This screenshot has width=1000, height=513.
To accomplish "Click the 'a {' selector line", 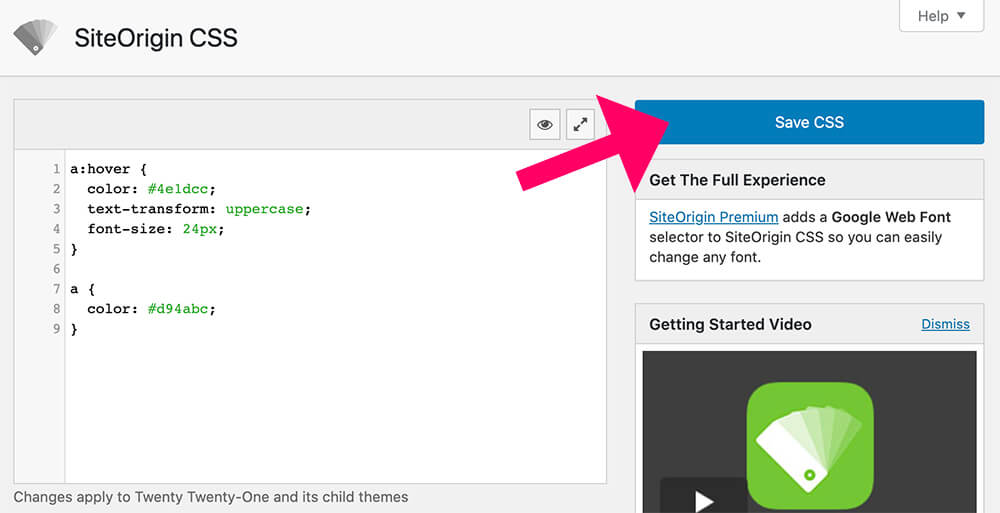I will click(82, 289).
